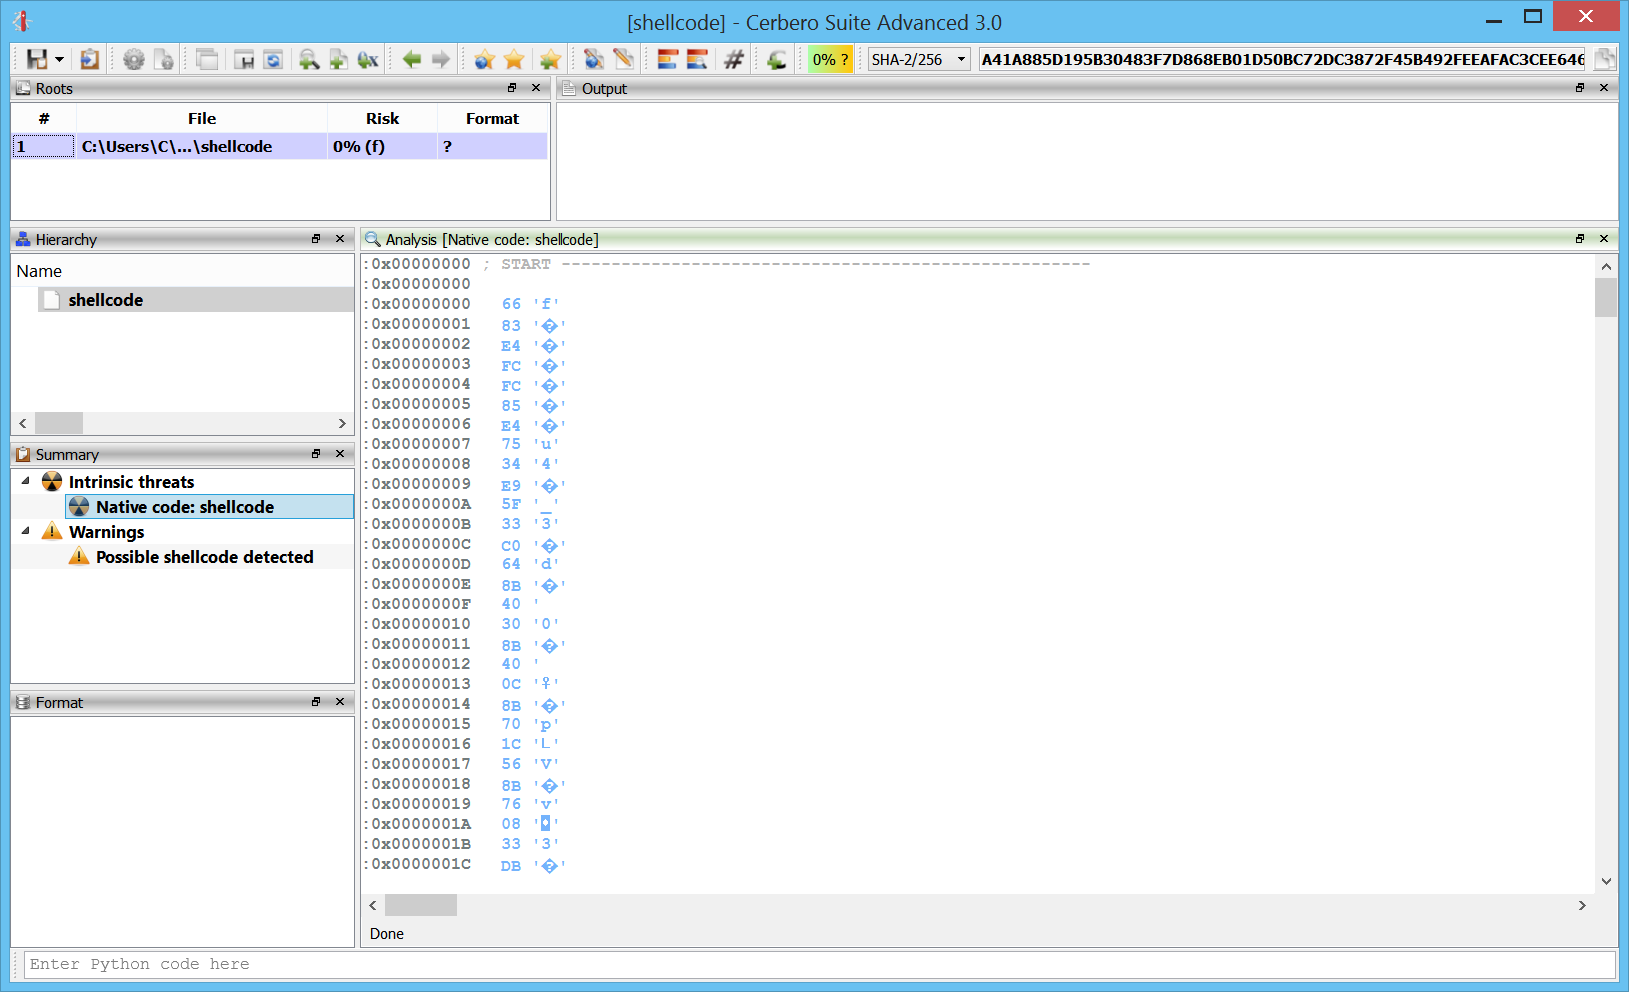
Task: Click the 0% (f) risk cell
Action: [x=382, y=147]
